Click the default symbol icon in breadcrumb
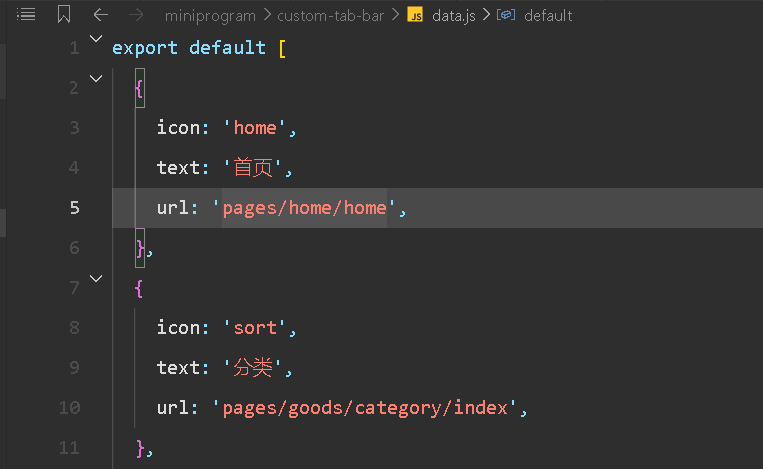 (506, 15)
